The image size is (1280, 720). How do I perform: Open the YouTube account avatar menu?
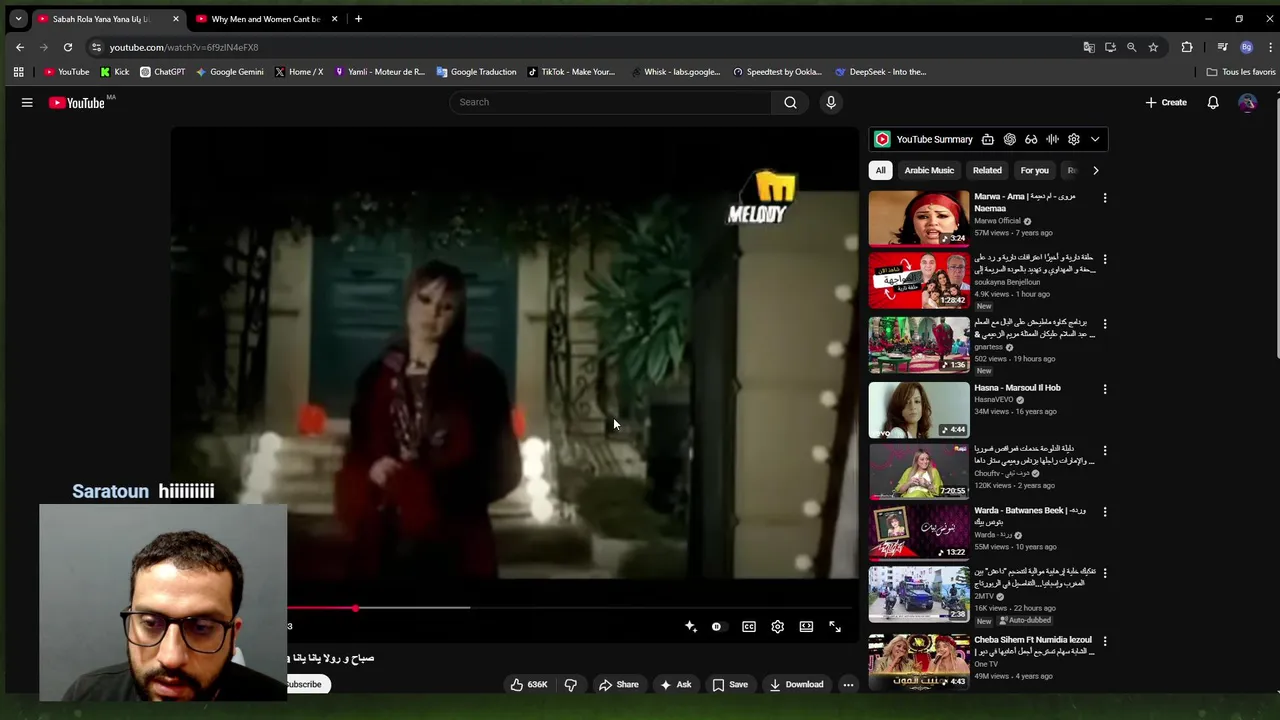click(x=1247, y=102)
